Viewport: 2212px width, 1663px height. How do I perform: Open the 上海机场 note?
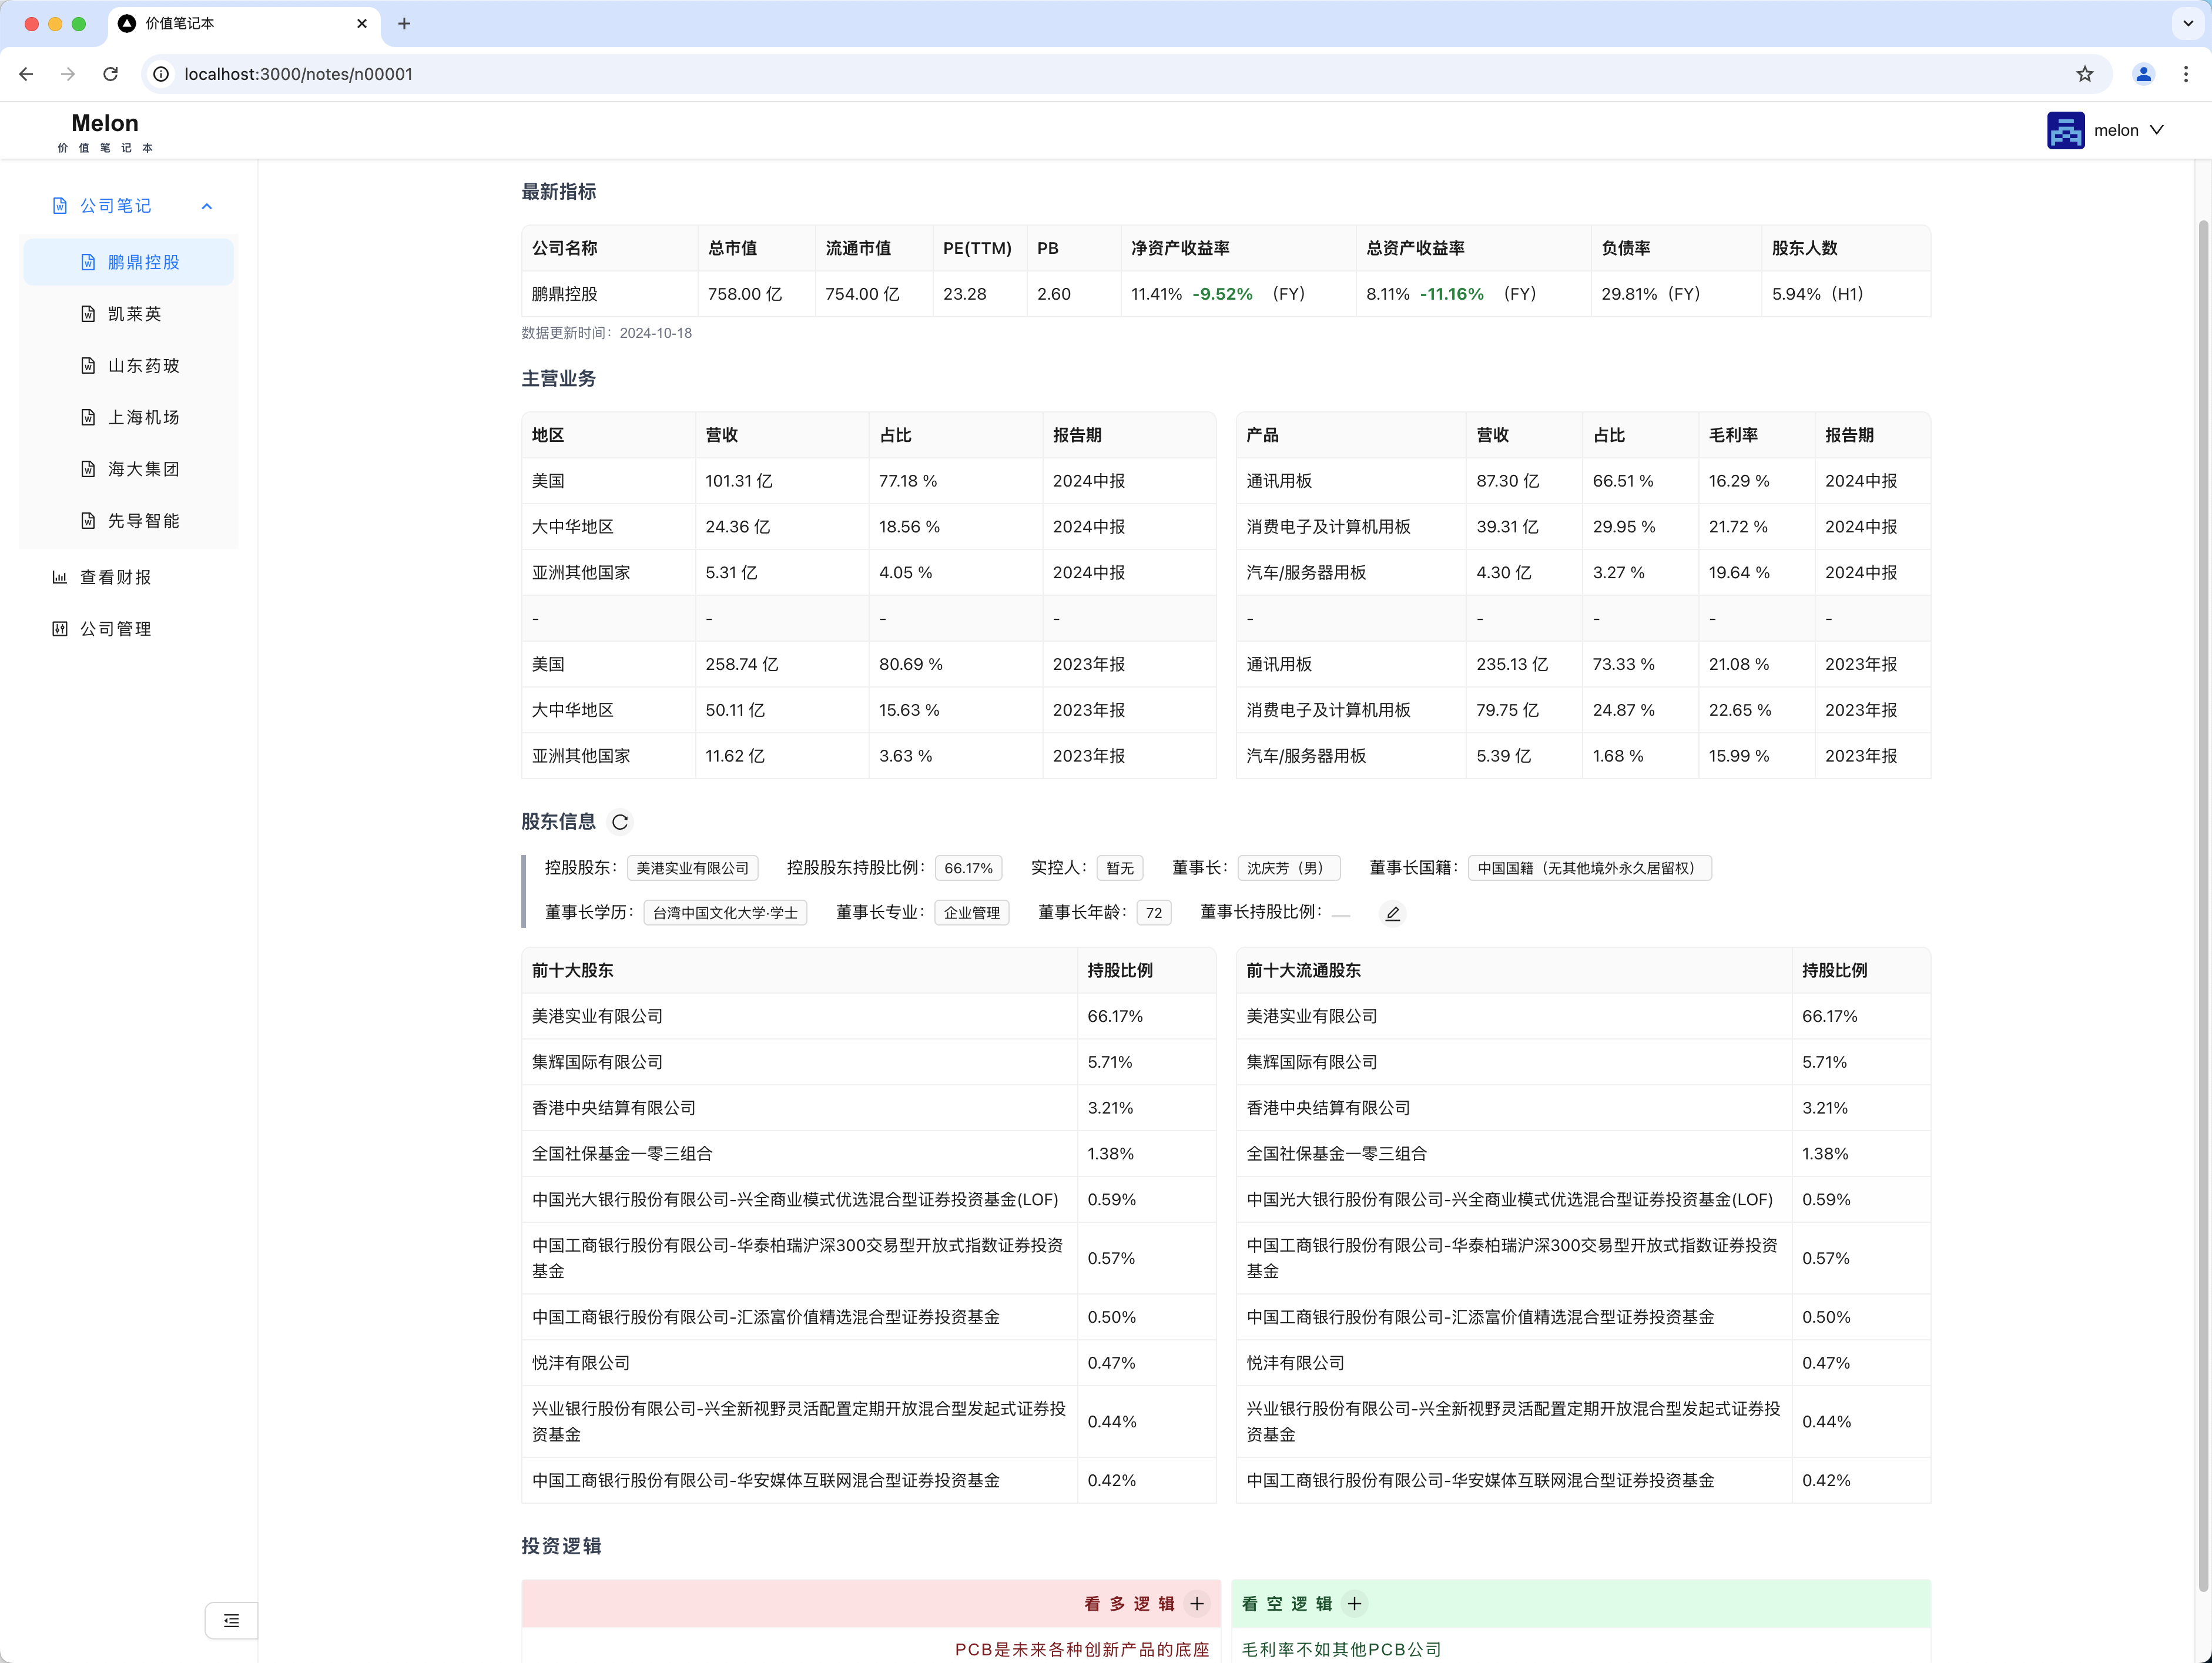coord(129,418)
